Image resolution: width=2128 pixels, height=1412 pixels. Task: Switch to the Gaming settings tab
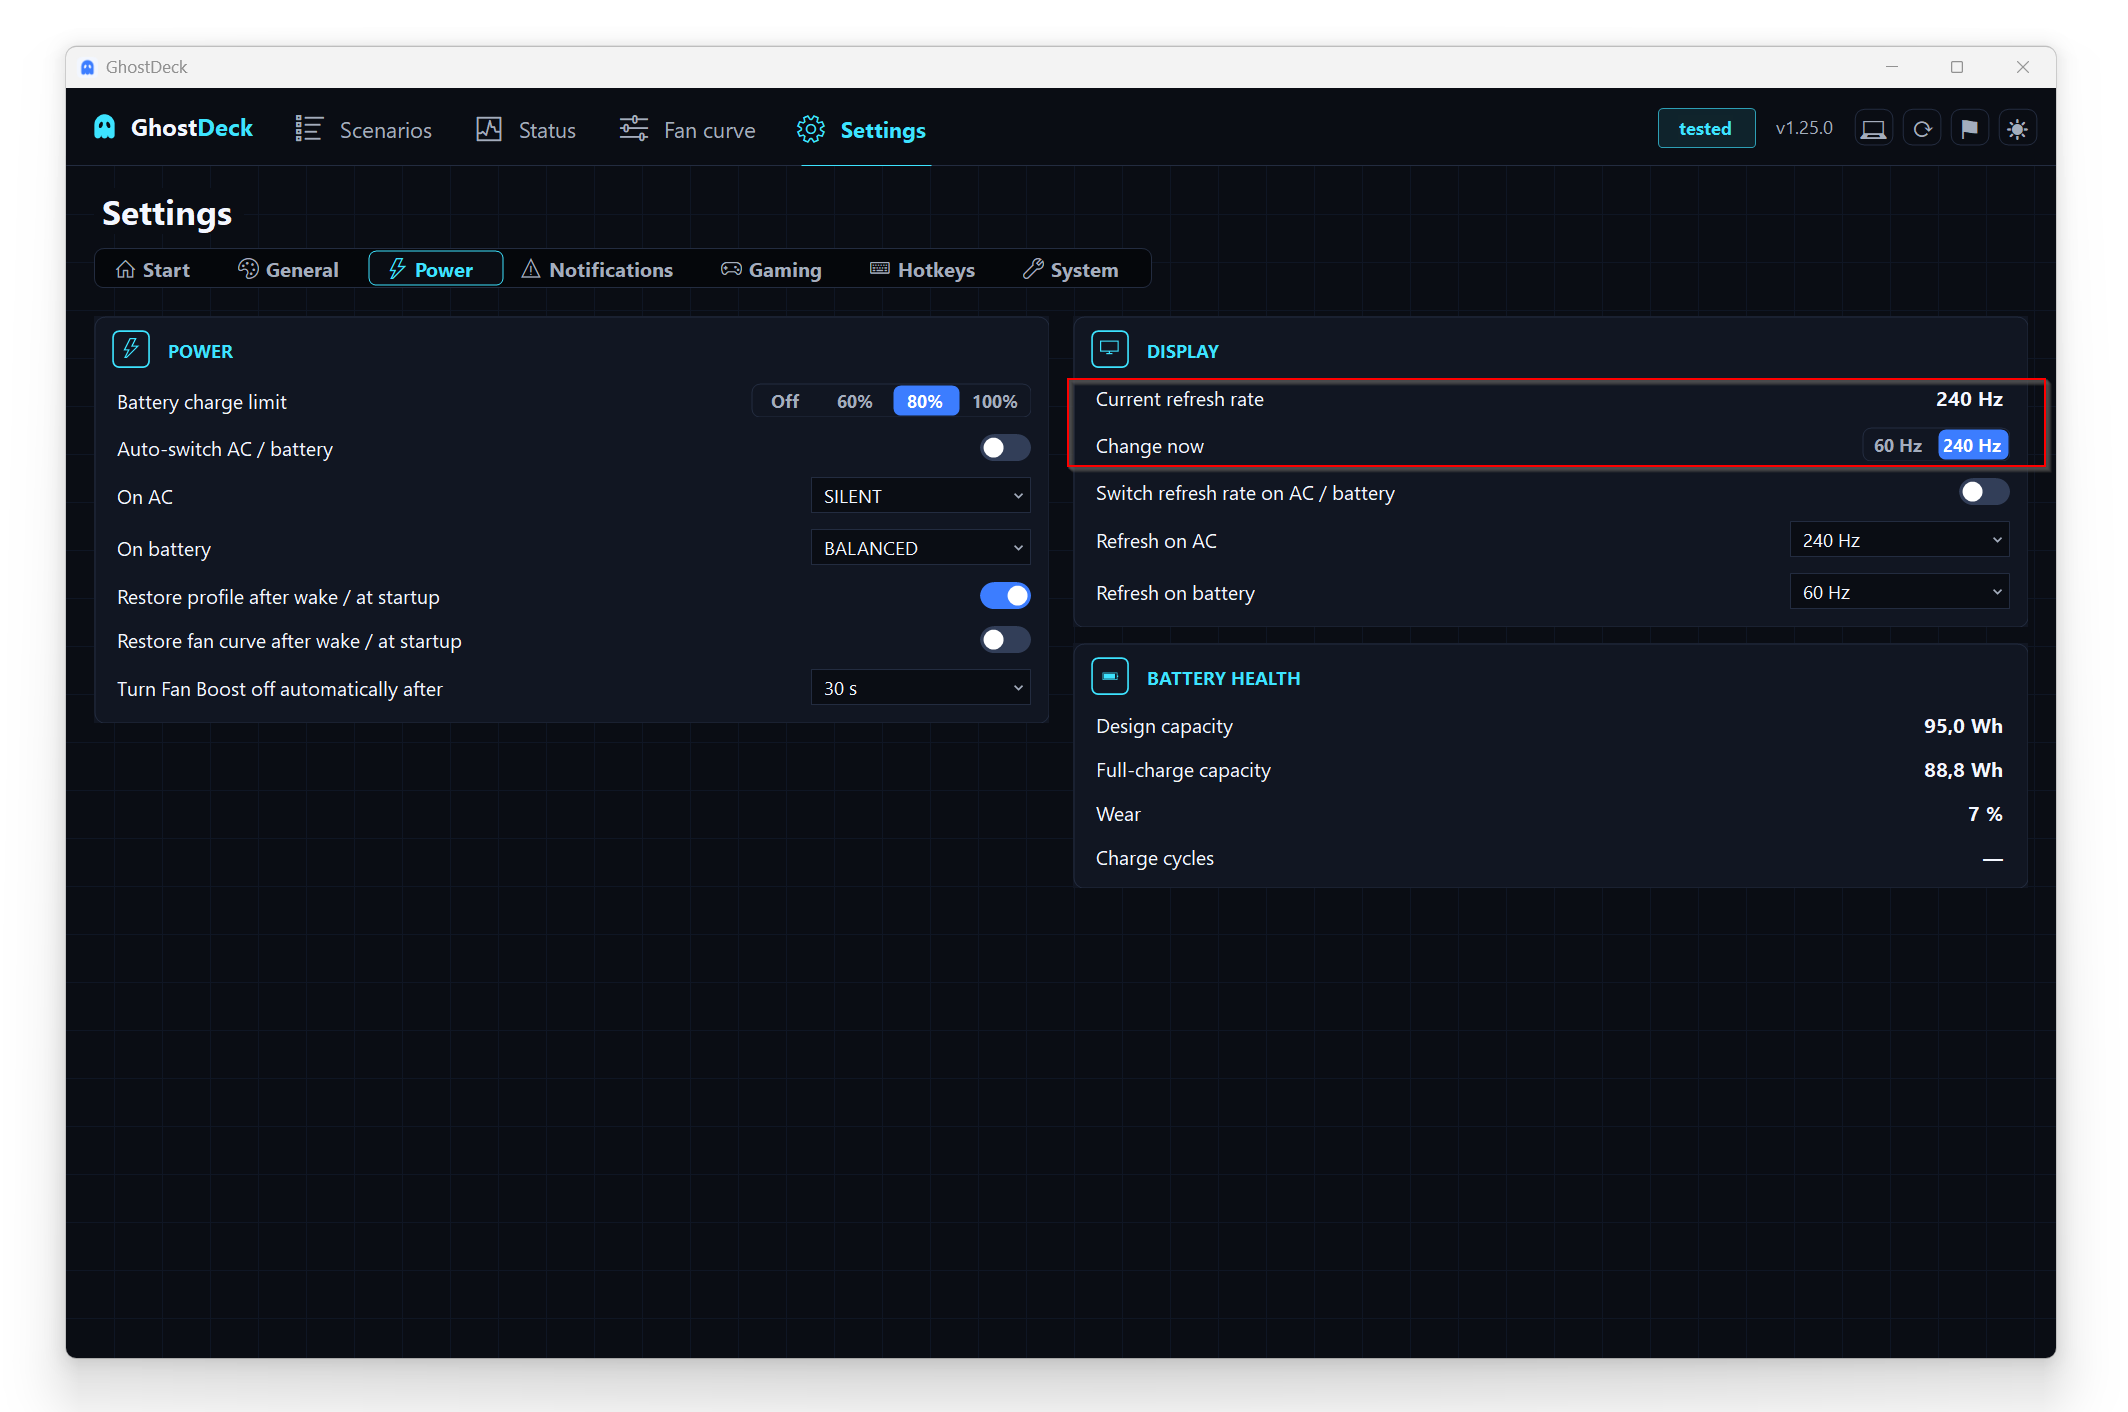click(x=771, y=270)
